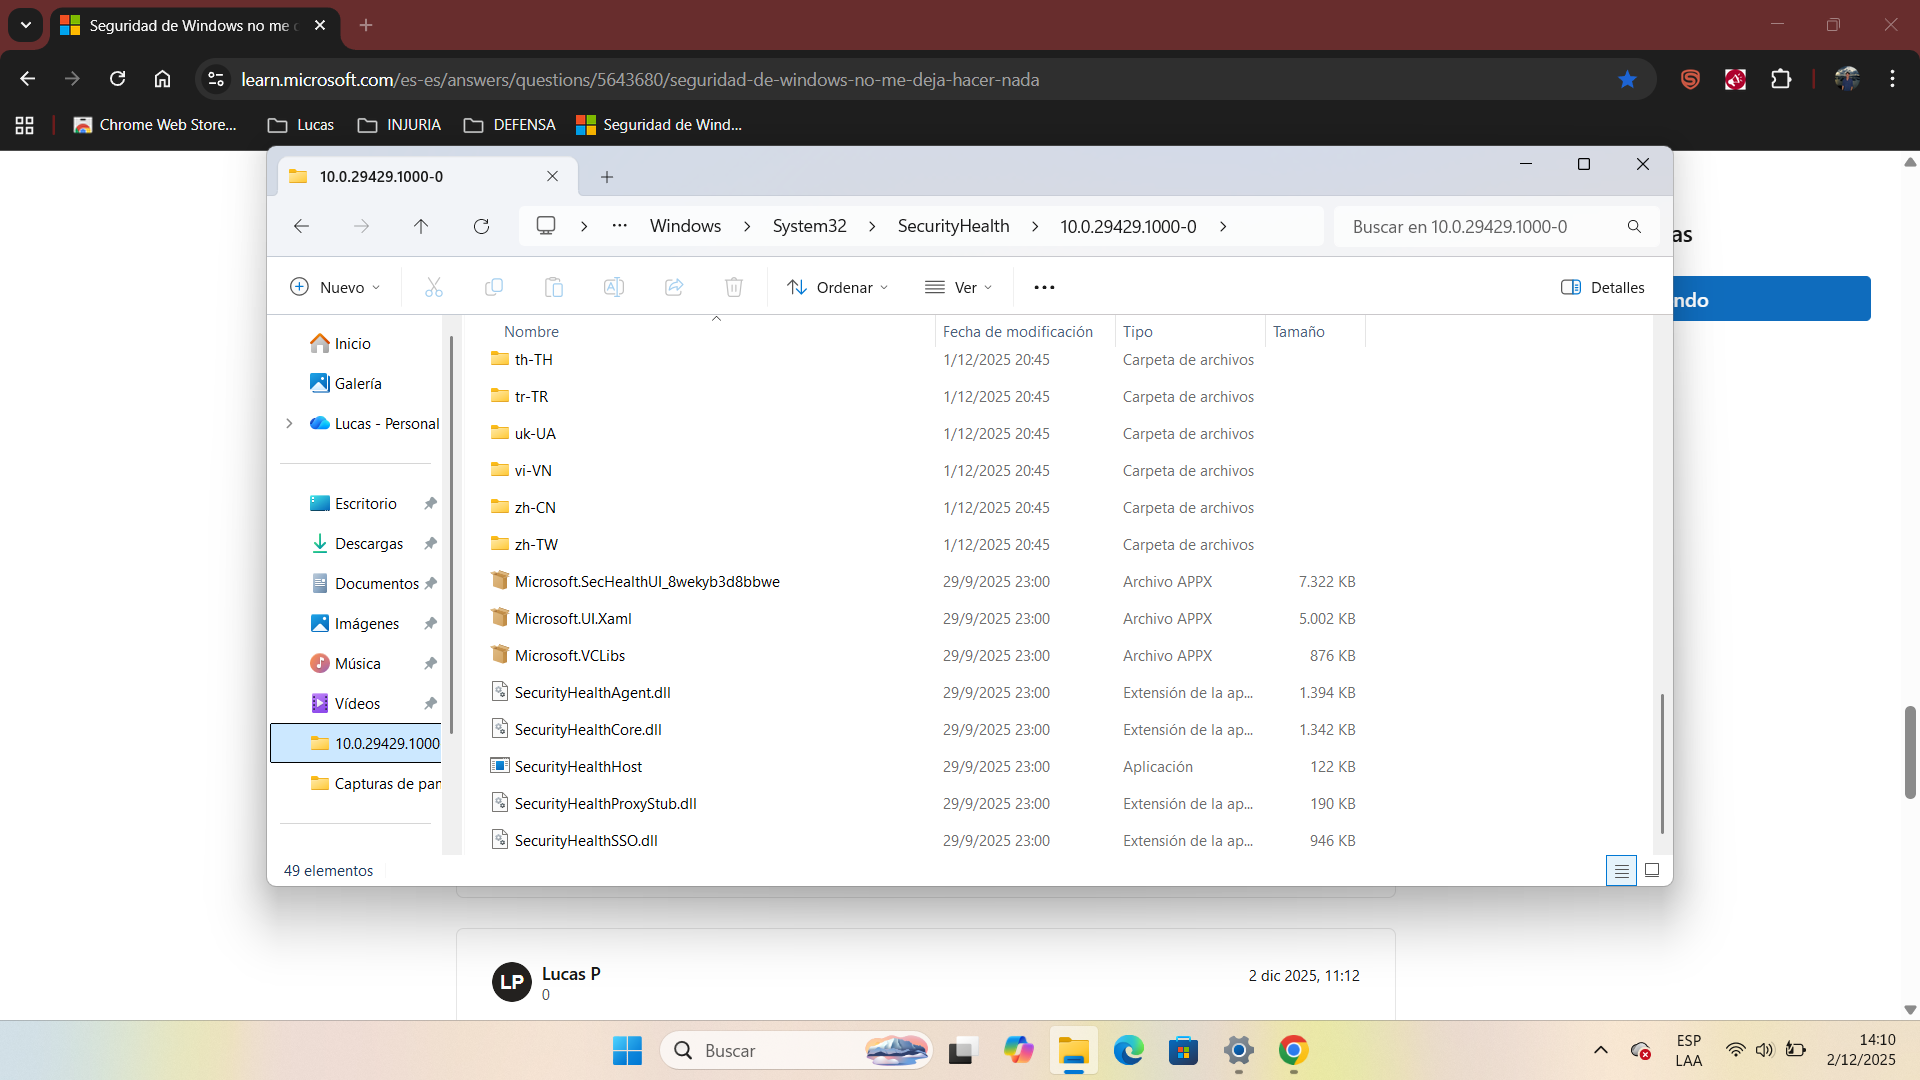
Task: Select Descargas in navigation pane
Action: tap(368, 543)
